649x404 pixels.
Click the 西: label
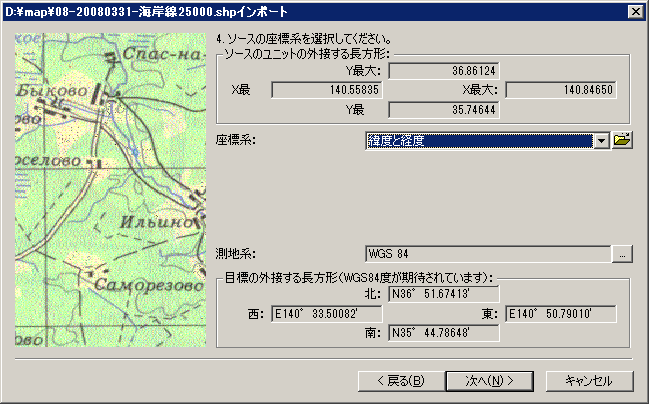(256, 314)
